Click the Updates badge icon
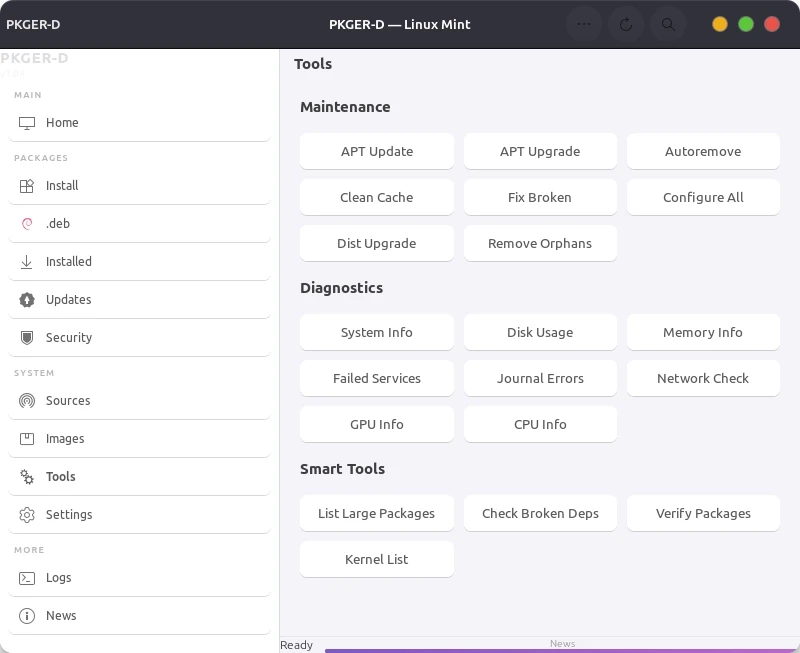Viewport: 800px width, 653px height. coord(27,299)
